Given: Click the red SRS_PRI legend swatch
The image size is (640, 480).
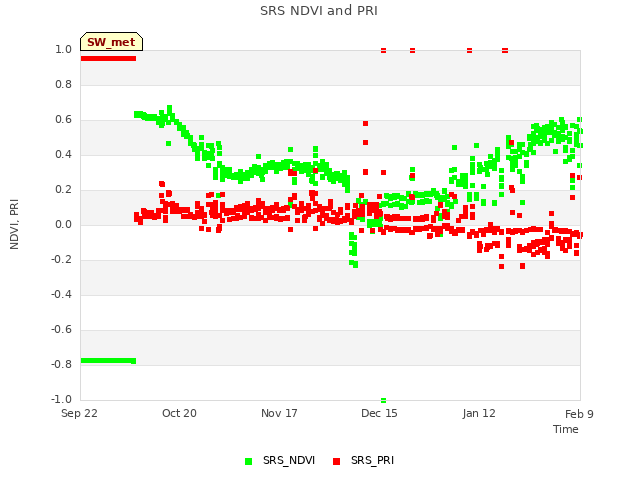Looking at the screenshot, I should (x=336, y=461).
